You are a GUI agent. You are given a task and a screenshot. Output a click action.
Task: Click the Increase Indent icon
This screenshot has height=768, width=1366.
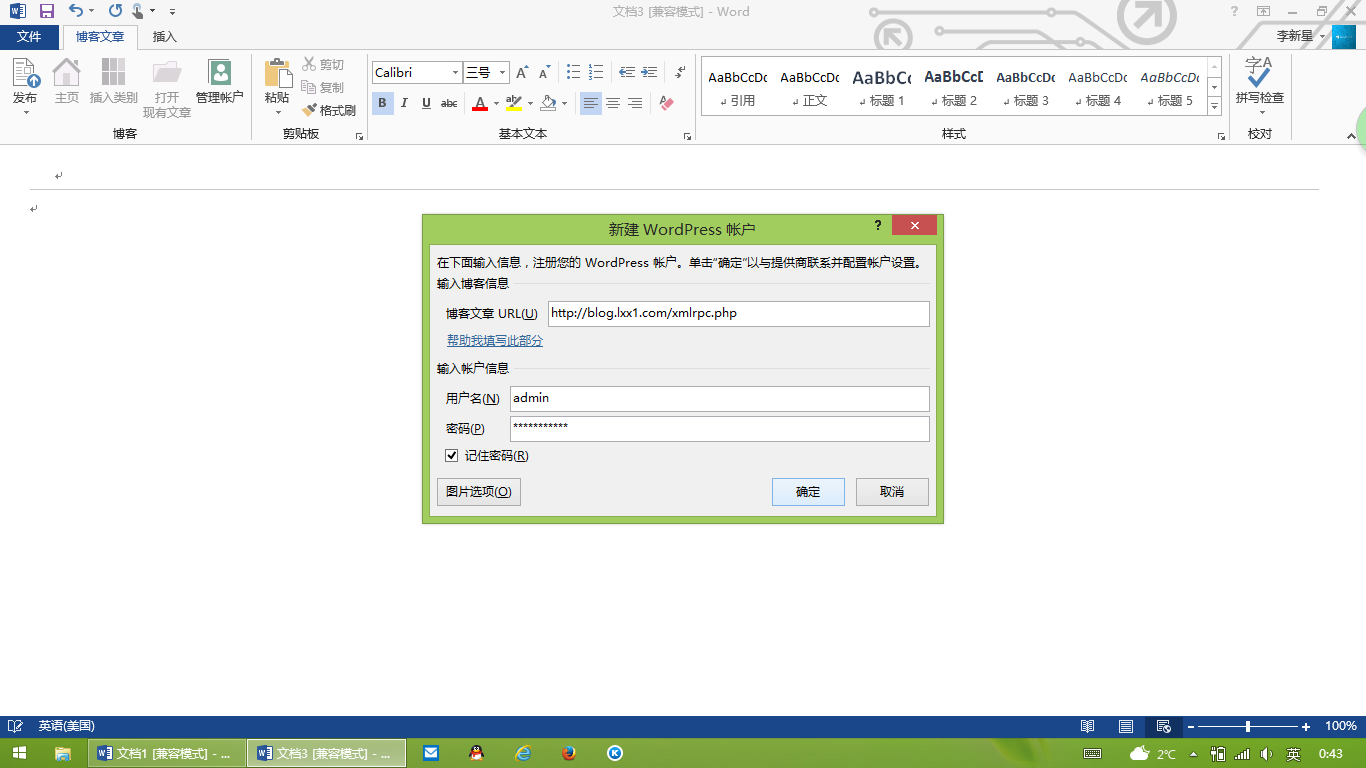click(649, 72)
